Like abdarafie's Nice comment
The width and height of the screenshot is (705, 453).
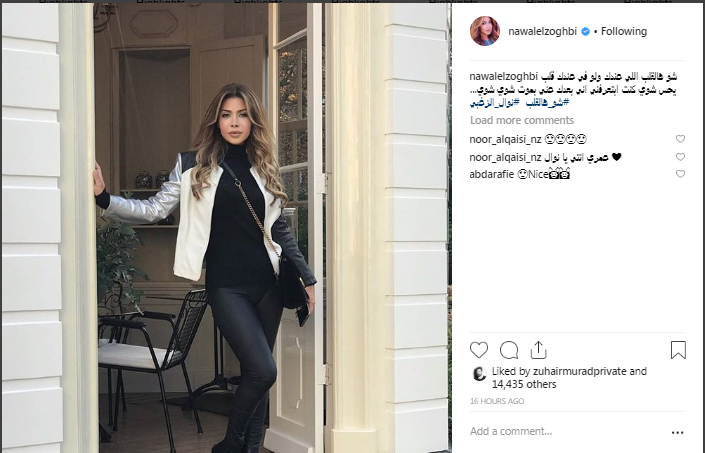click(680, 174)
